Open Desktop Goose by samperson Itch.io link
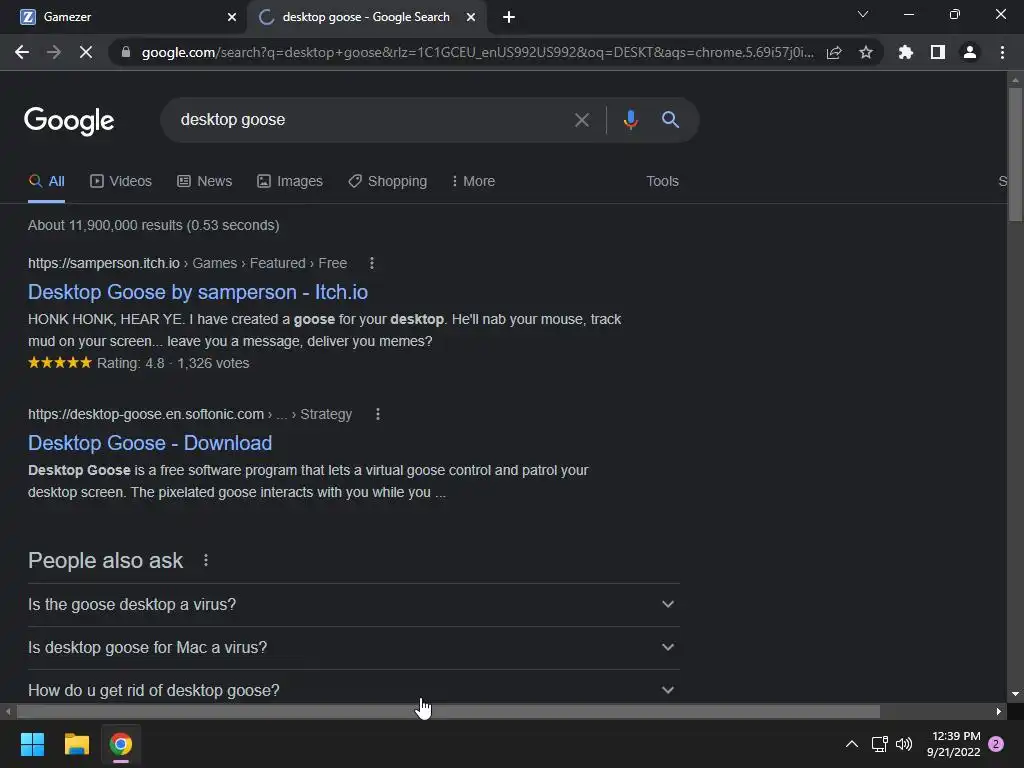This screenshot has height=768, width=1024. tap(198, 292)
